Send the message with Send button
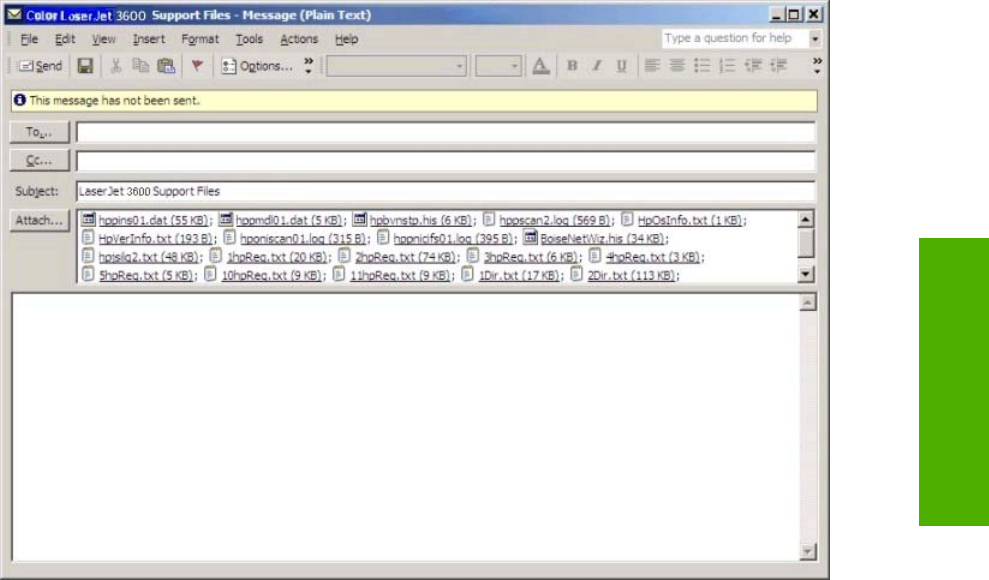 pos(40,66)
